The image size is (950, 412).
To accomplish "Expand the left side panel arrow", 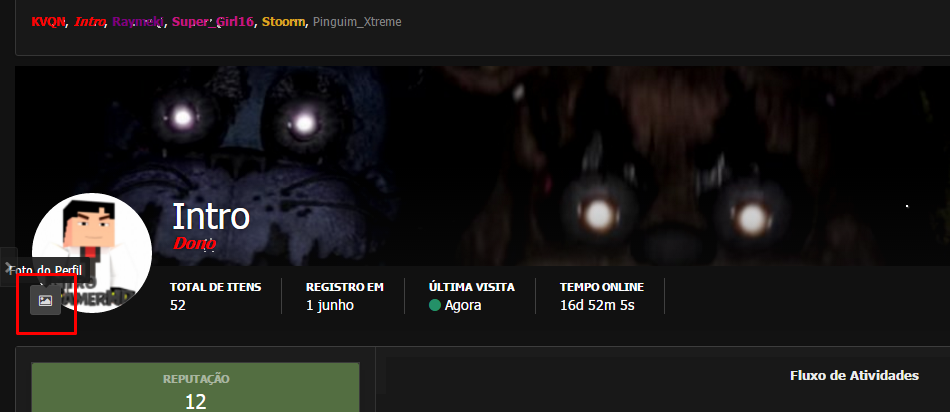I will click(8, 267).
